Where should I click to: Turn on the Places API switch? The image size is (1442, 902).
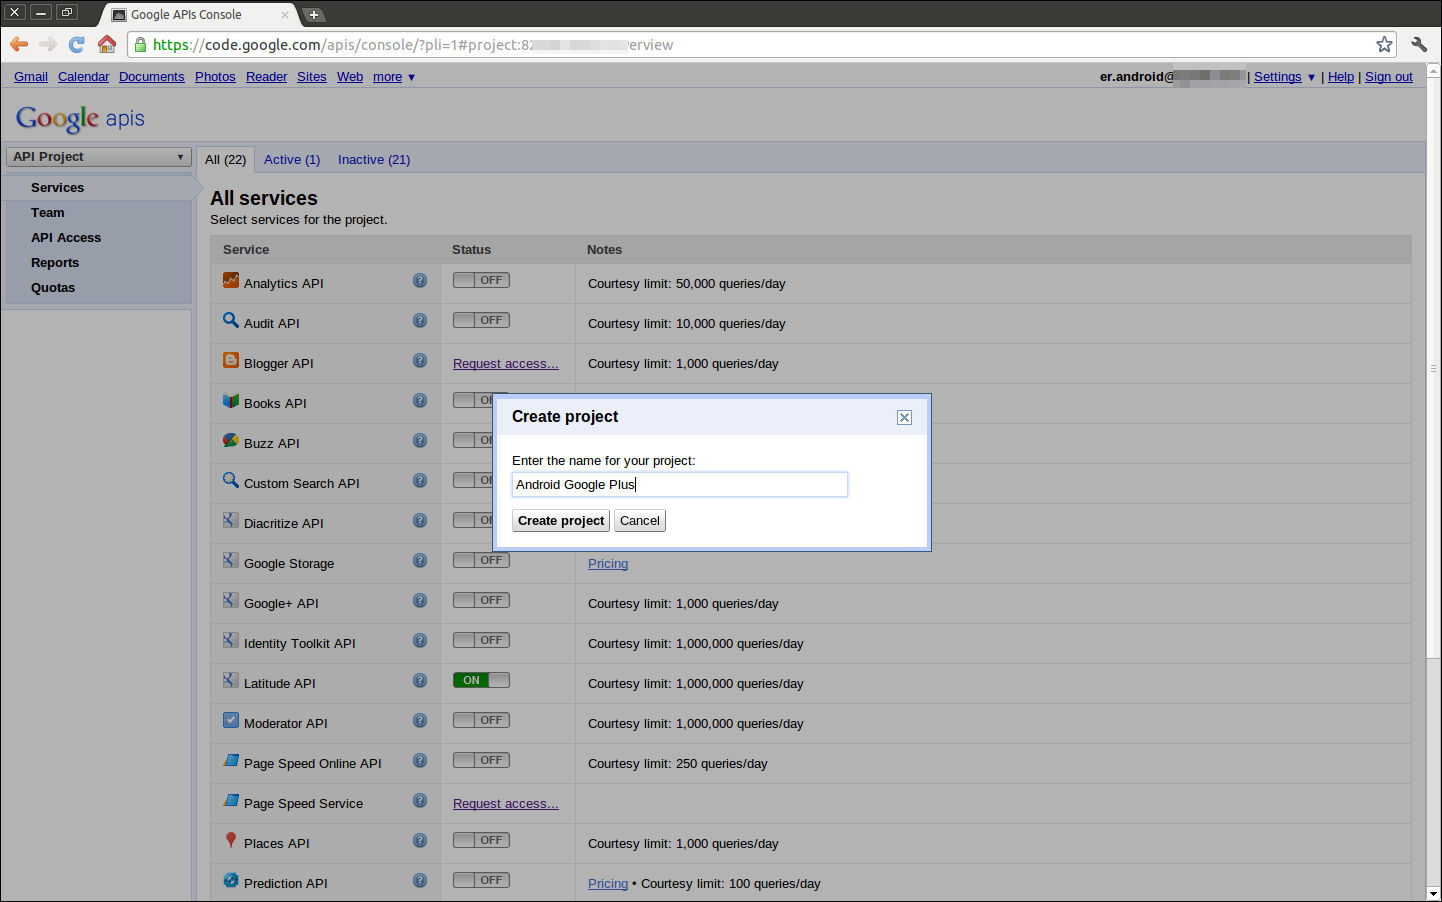tap(481, 841)
